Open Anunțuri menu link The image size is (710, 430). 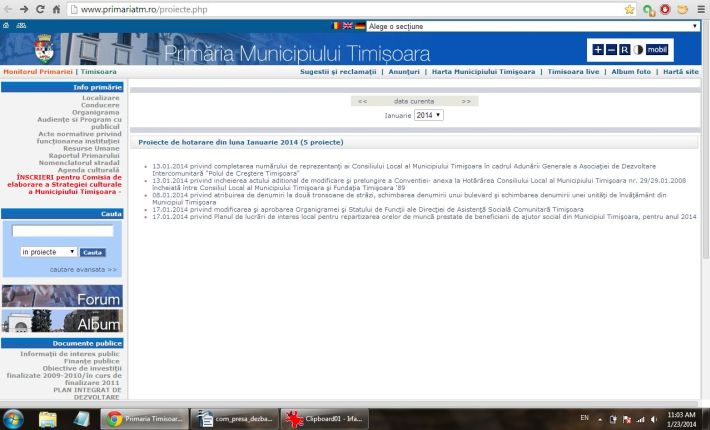[404, 72]
